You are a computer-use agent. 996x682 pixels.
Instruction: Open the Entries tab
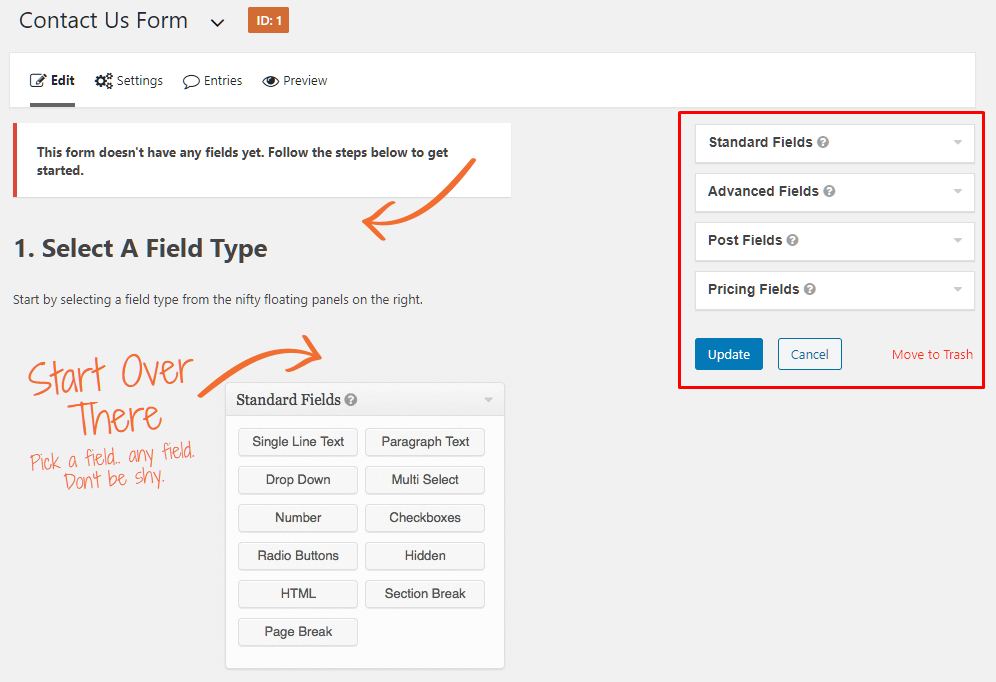[213, 81]
